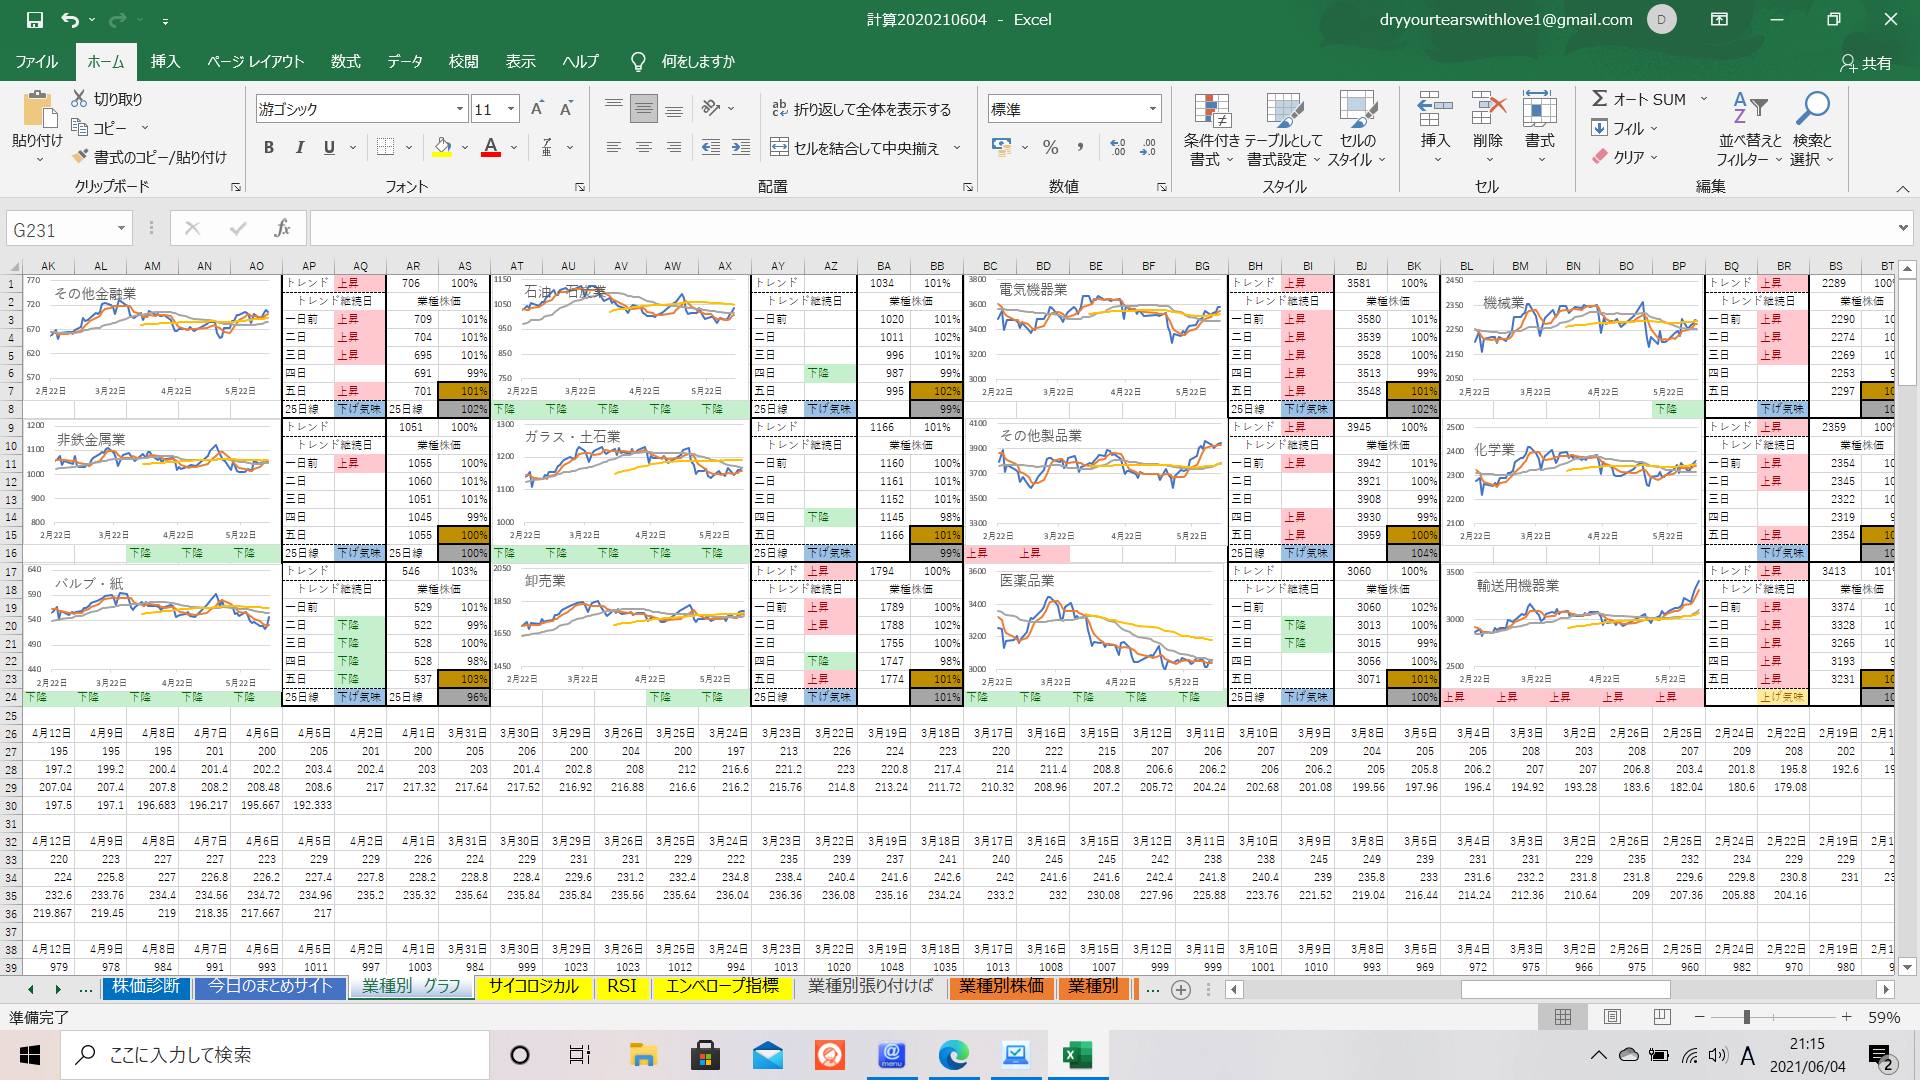Toggle Bold formatting
This screenshot has height=1080, width=1920.
pos(268,148)
